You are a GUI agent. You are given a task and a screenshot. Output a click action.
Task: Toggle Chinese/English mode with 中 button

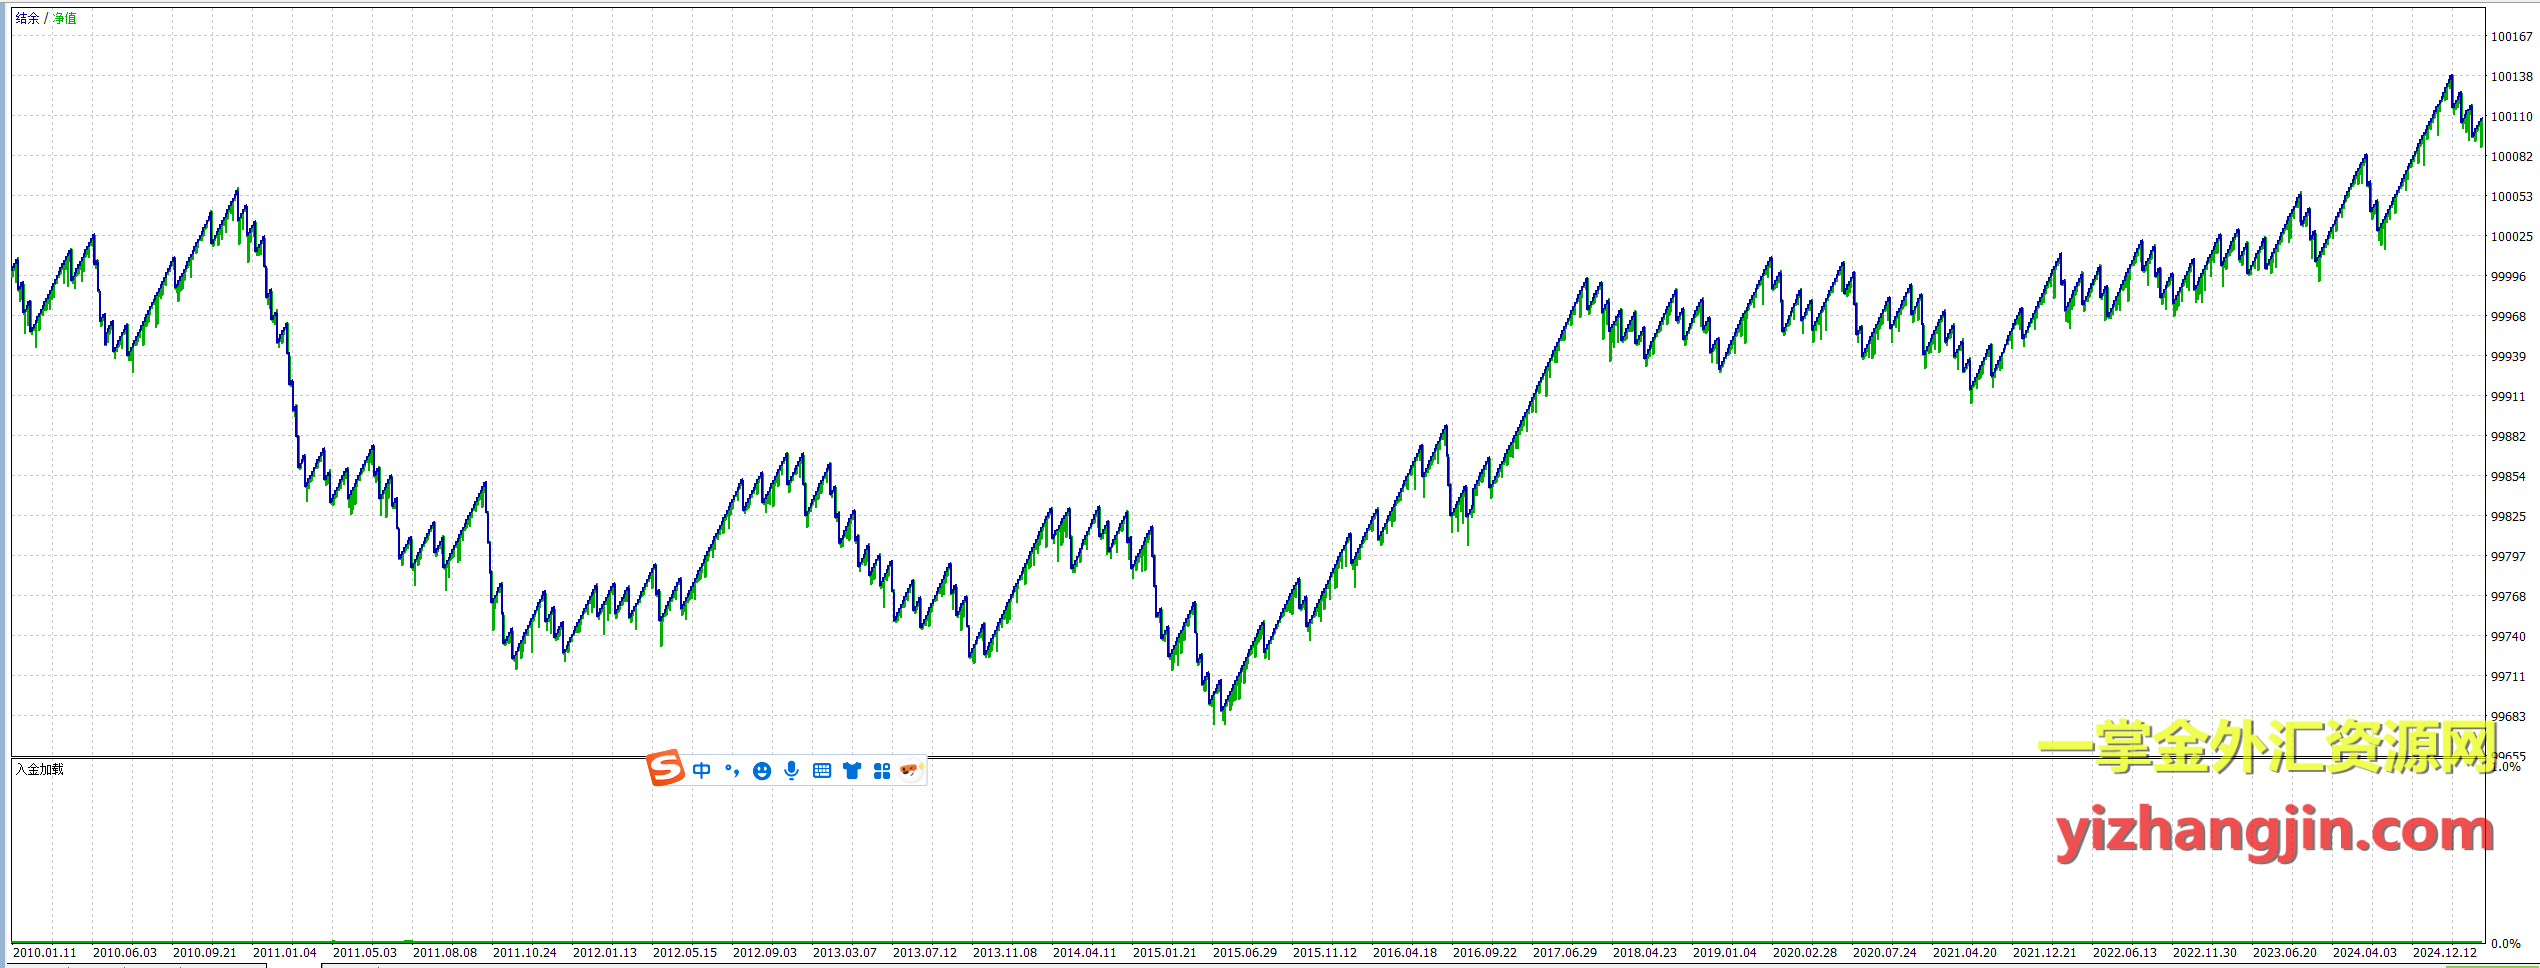(x=702, y=770)
